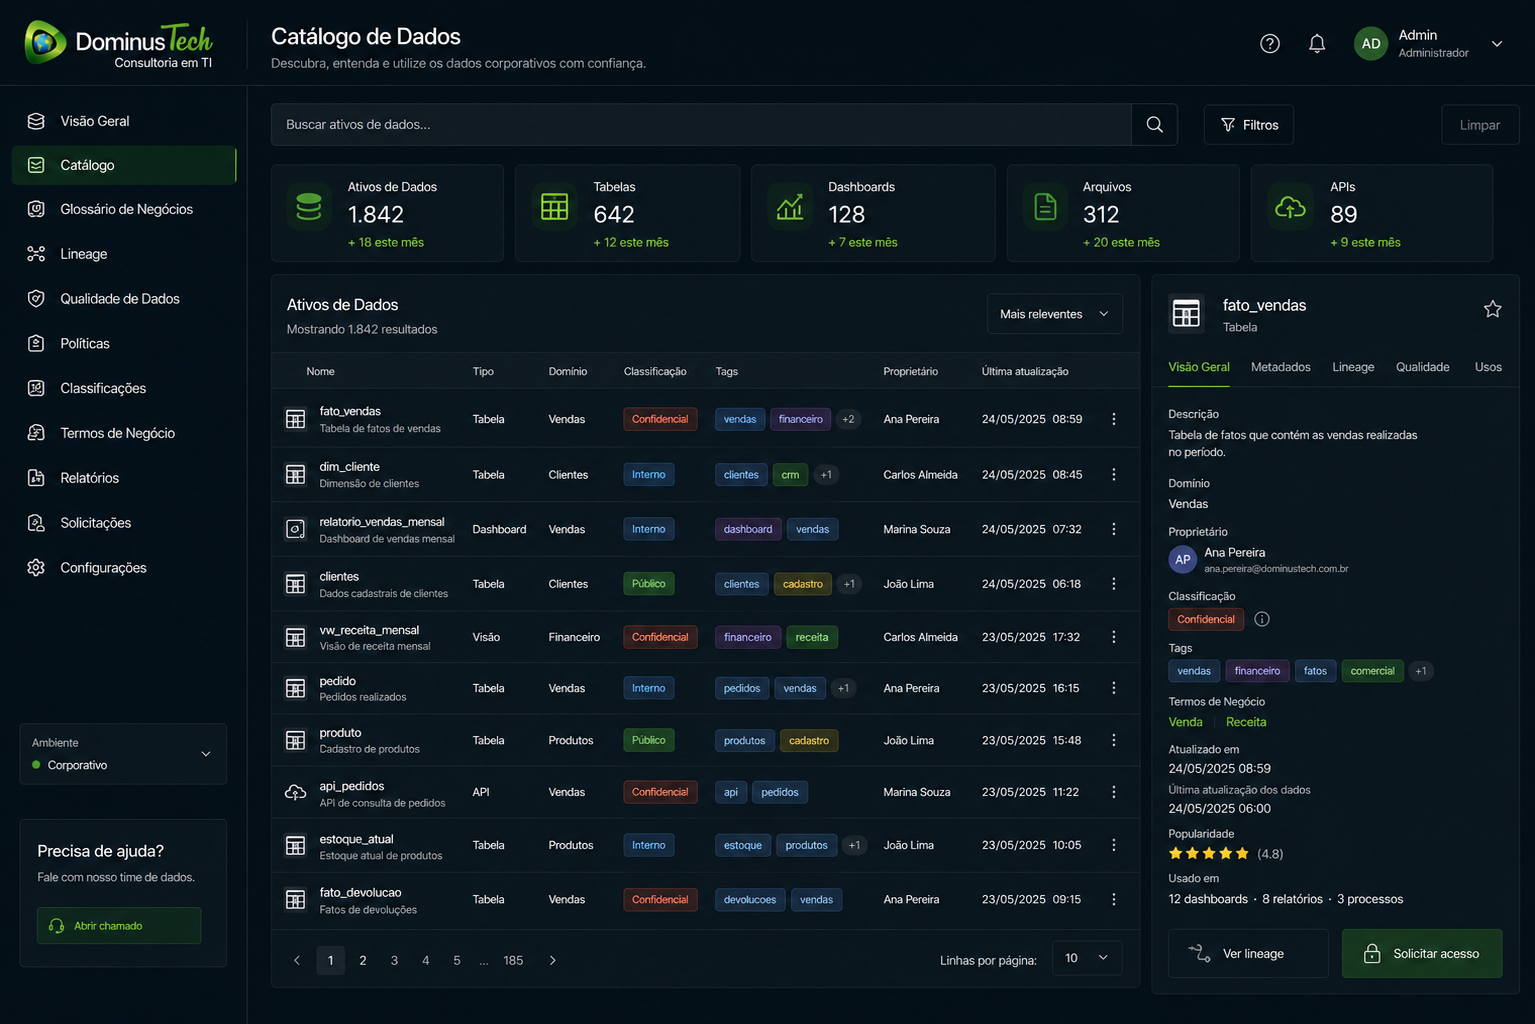The image size is (1535, 1024).
Task: Open row menu for produto
Action: point(1114,740)
